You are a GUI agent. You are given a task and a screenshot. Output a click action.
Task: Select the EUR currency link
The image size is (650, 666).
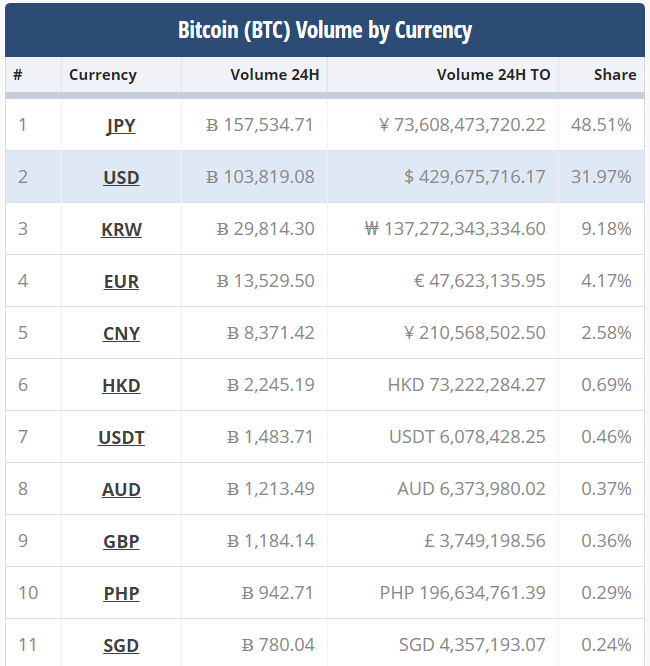121,282
